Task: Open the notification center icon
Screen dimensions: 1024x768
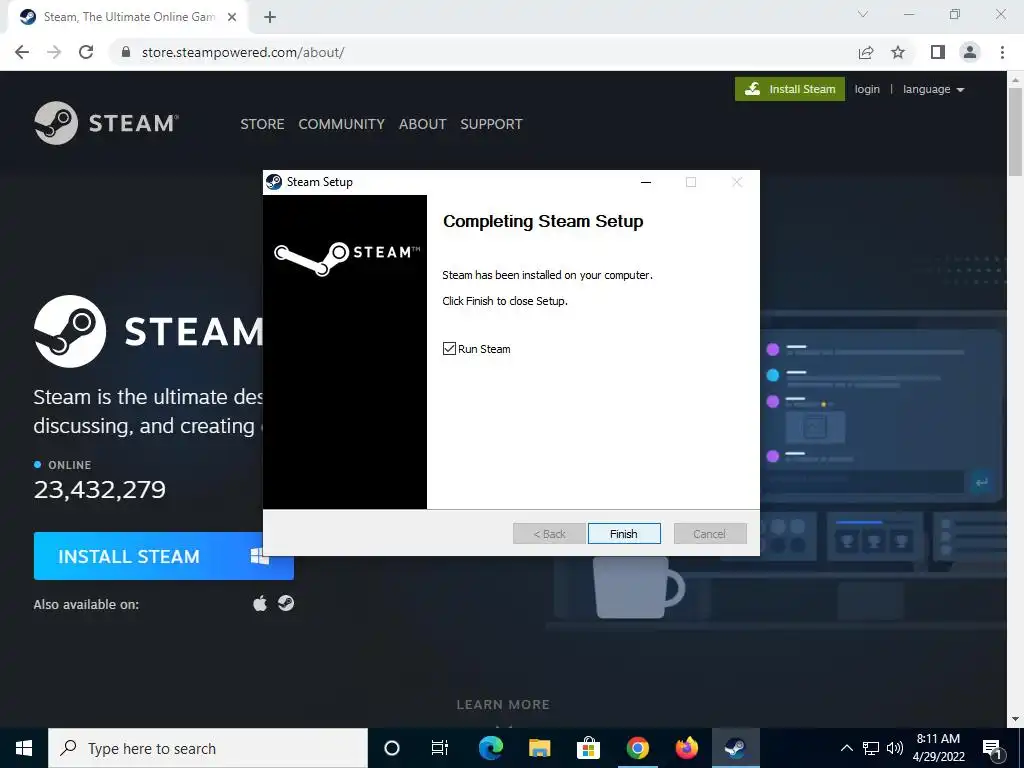Action: pos(993,749)
